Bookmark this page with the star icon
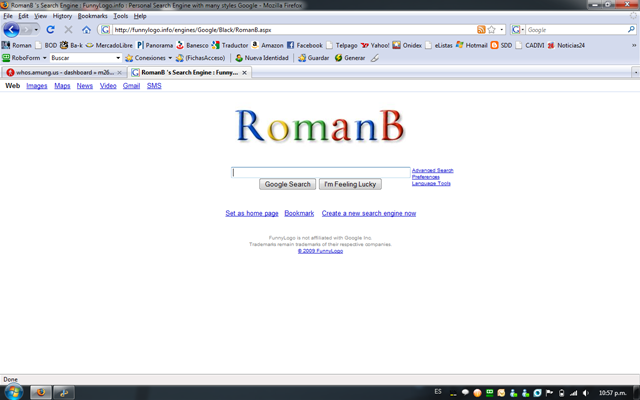 (x=491, y=30)
